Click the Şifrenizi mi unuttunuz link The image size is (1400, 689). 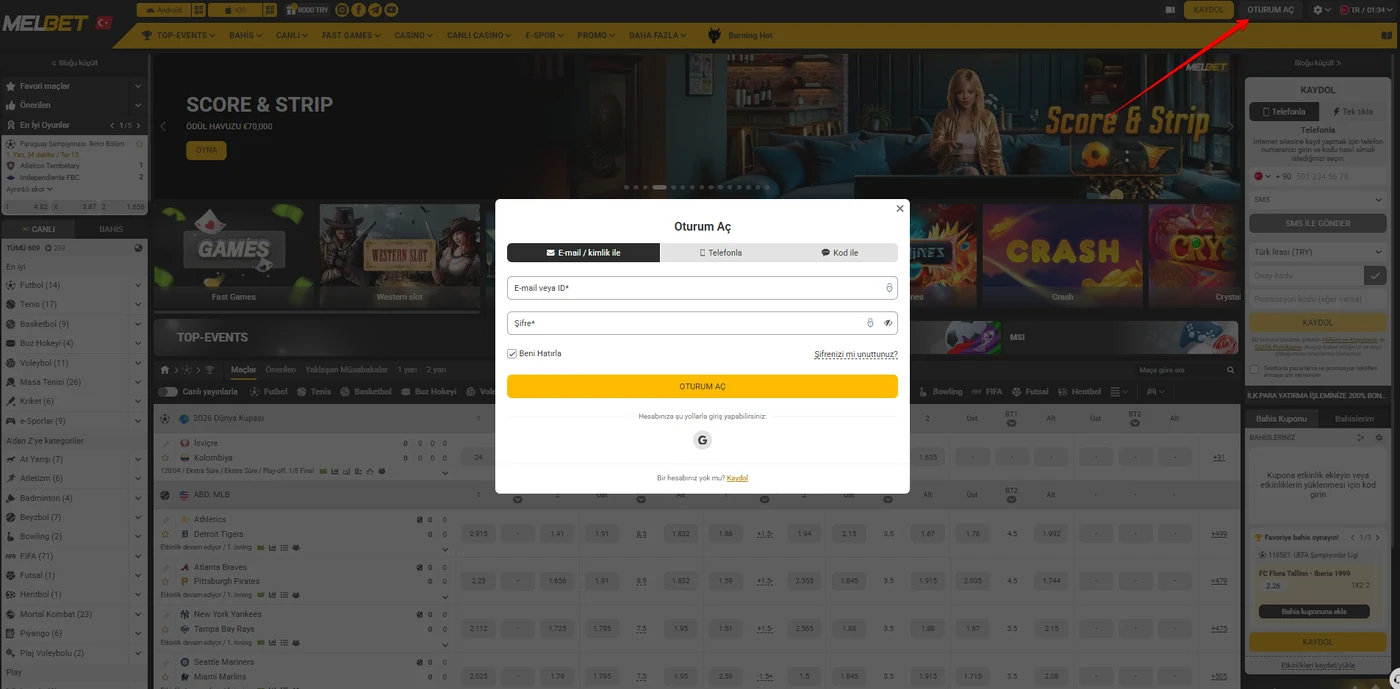click(x=856, y=354)
